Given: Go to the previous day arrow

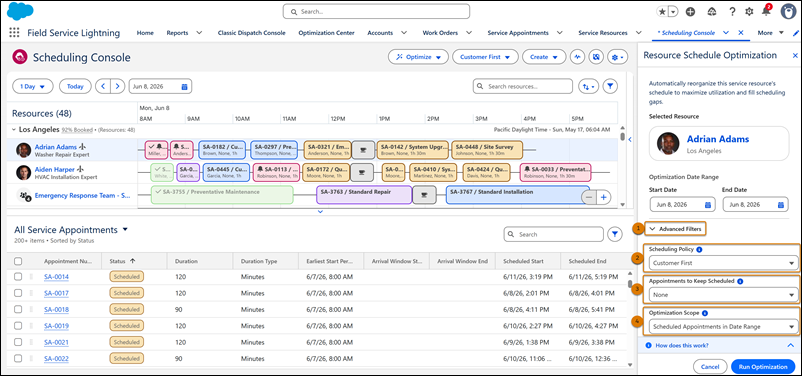Looking at the screenshot, I should (x=103, y=86).
